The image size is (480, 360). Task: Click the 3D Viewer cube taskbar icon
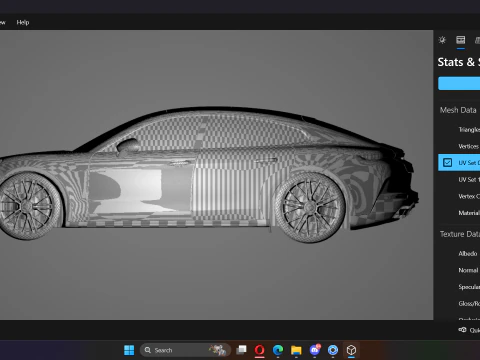351,350
